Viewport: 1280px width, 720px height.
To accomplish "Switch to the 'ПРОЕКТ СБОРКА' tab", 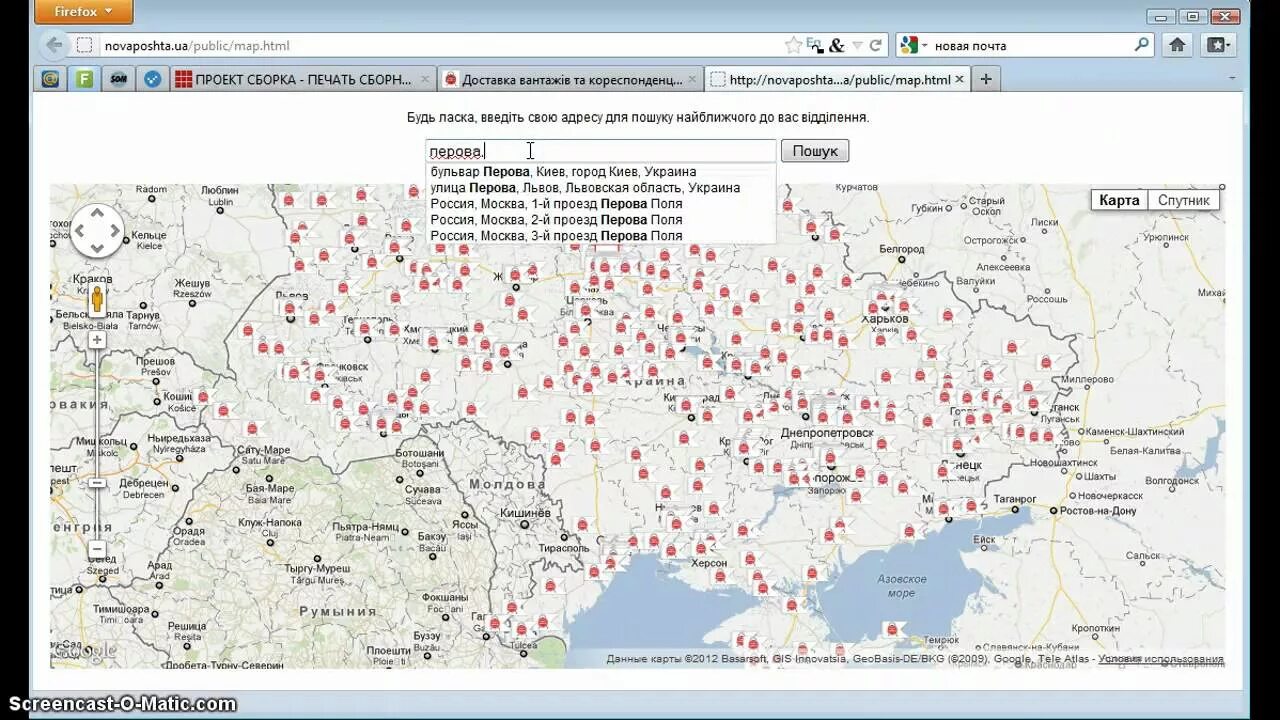I will [303, 79].
